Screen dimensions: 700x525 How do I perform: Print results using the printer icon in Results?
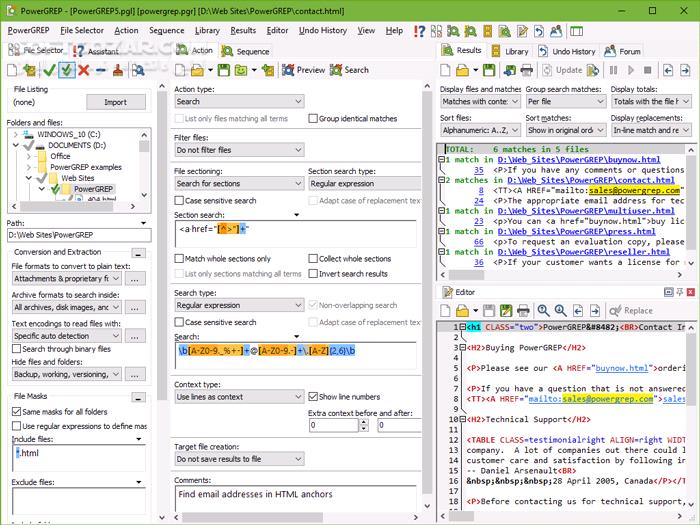click(527, 70)
